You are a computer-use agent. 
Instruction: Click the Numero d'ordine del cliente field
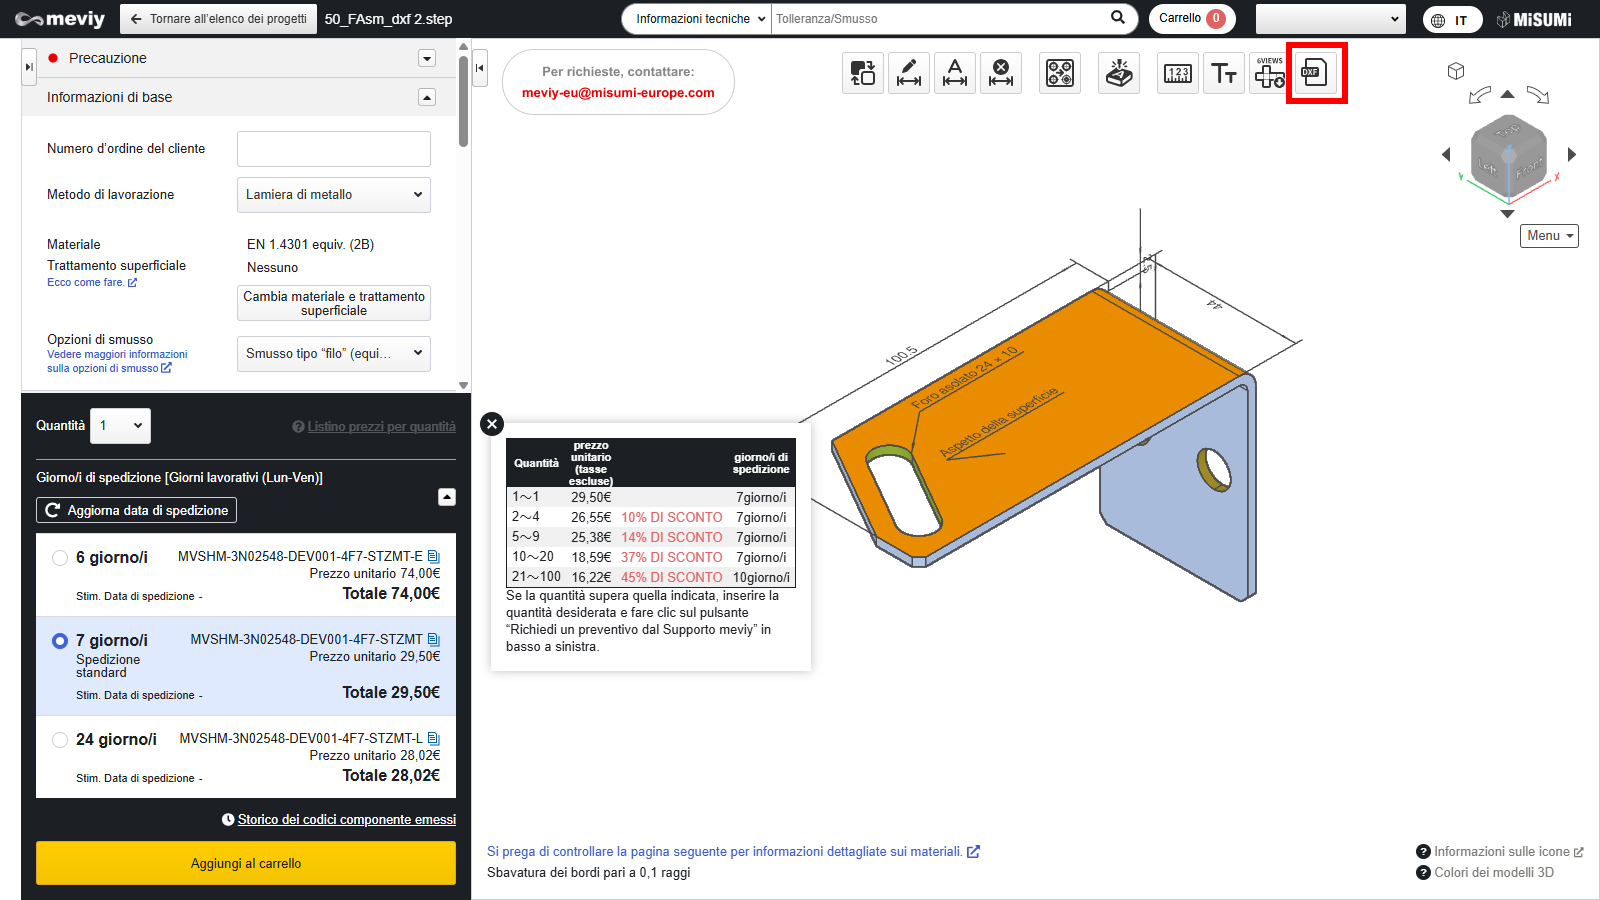[x=333, y=149]
